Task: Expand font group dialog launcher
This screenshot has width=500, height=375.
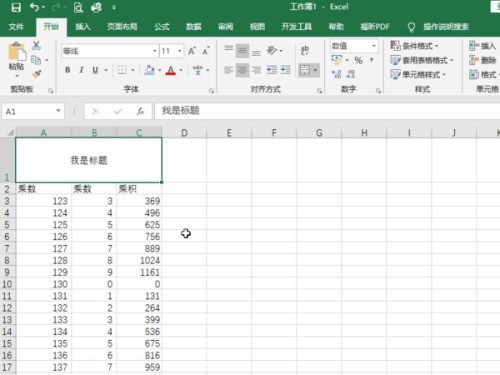Action: coord(211,91)
